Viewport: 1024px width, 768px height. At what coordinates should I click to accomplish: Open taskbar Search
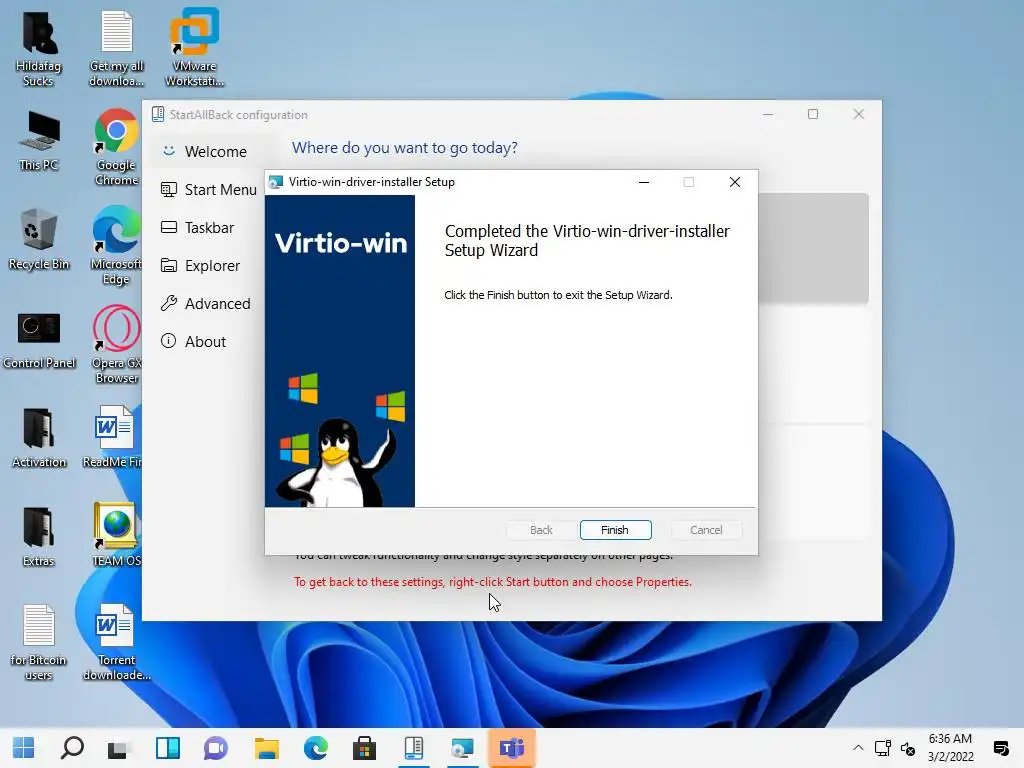point(72,748)
